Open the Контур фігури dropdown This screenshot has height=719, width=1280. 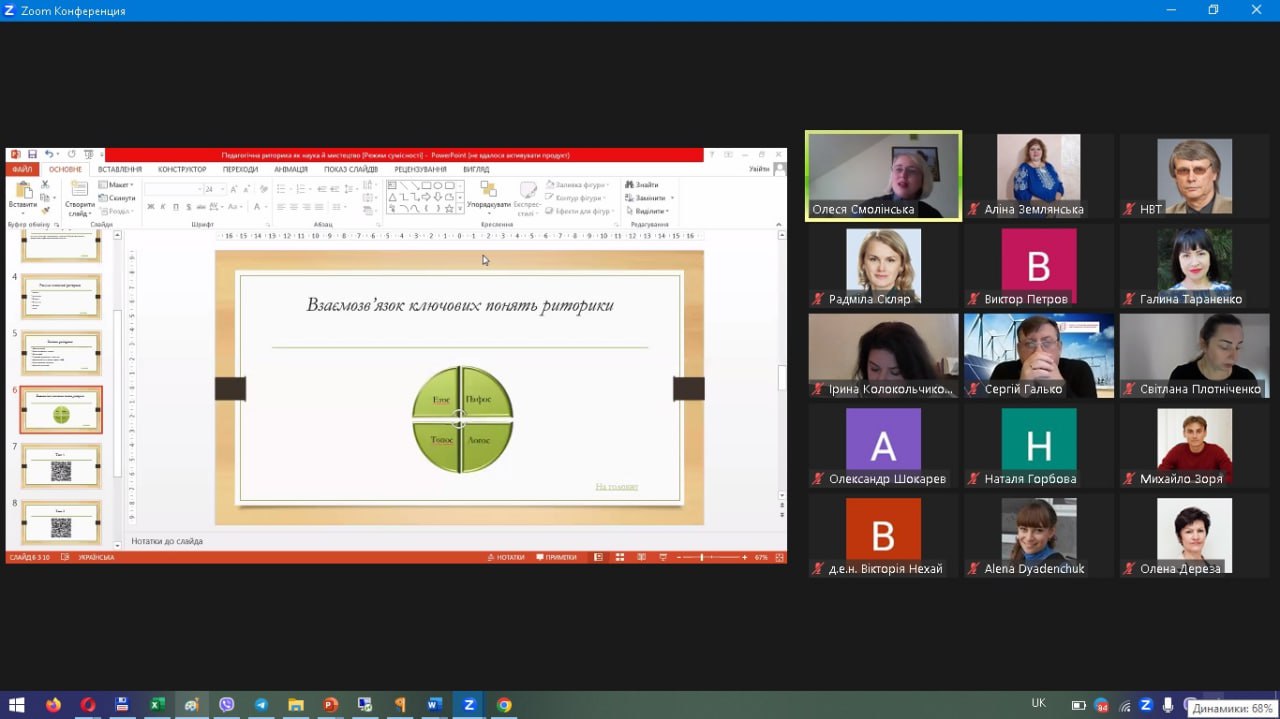(577, 198)
